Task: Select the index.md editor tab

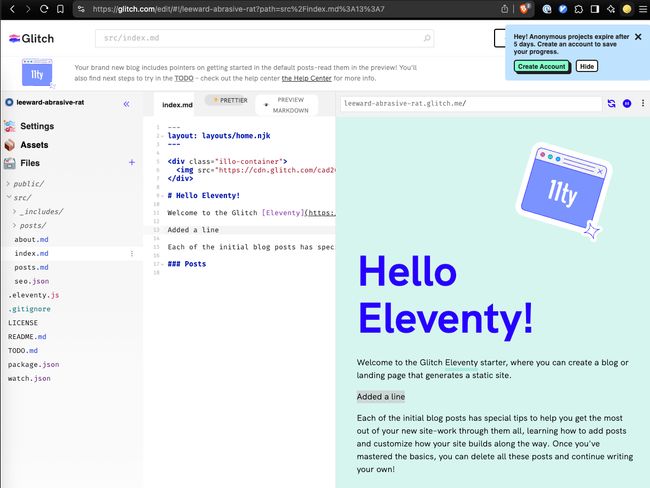Action: pos(177,105)
